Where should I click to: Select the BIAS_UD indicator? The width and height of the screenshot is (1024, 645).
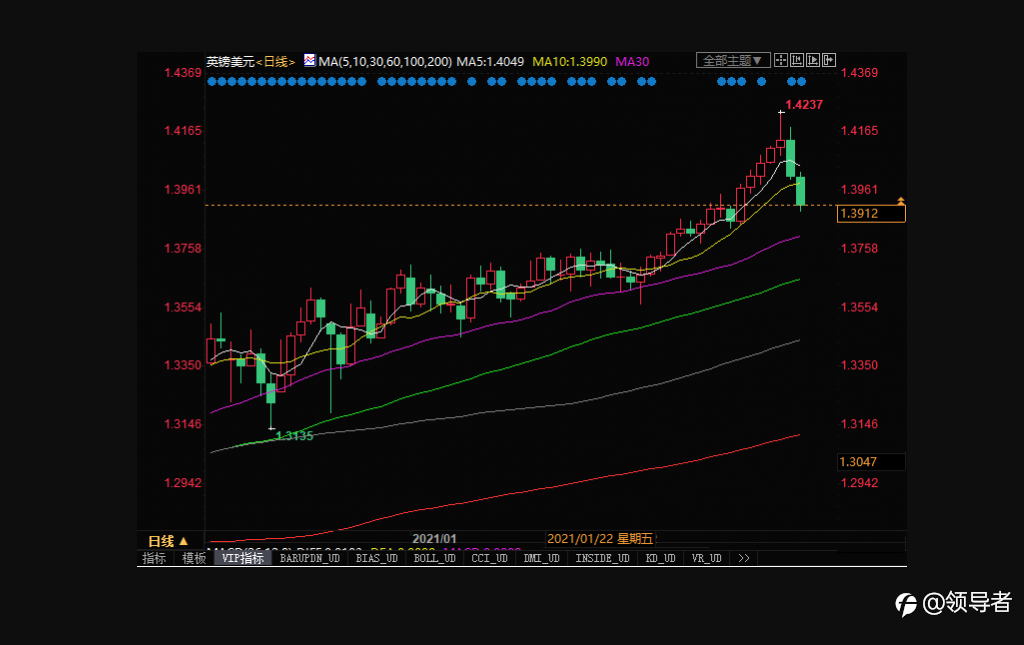coord(377,558)
